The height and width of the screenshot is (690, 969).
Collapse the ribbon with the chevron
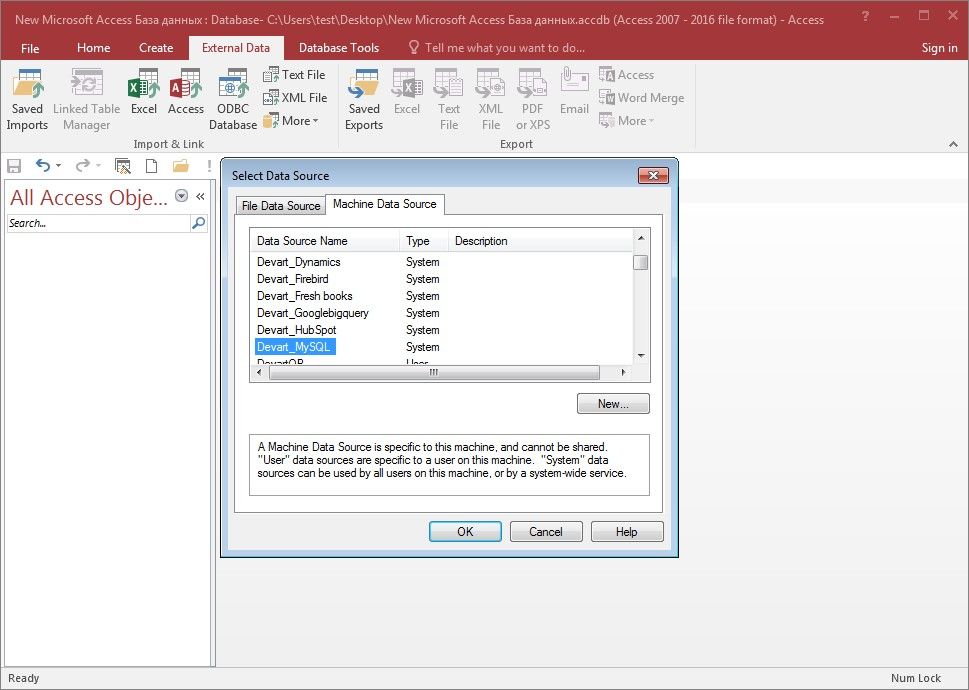(954, 144)
